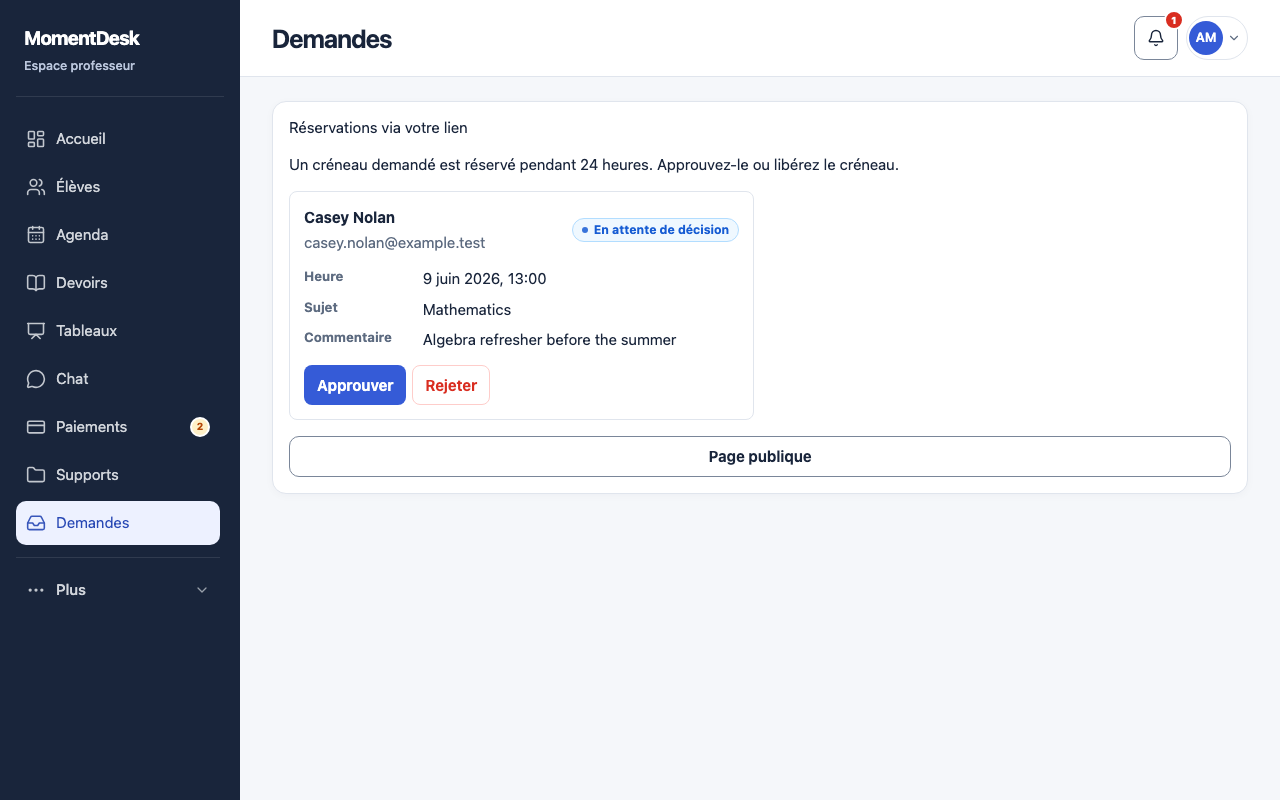
Task: Click the Agenda calendar icon
Action: (x=36, y=235)
